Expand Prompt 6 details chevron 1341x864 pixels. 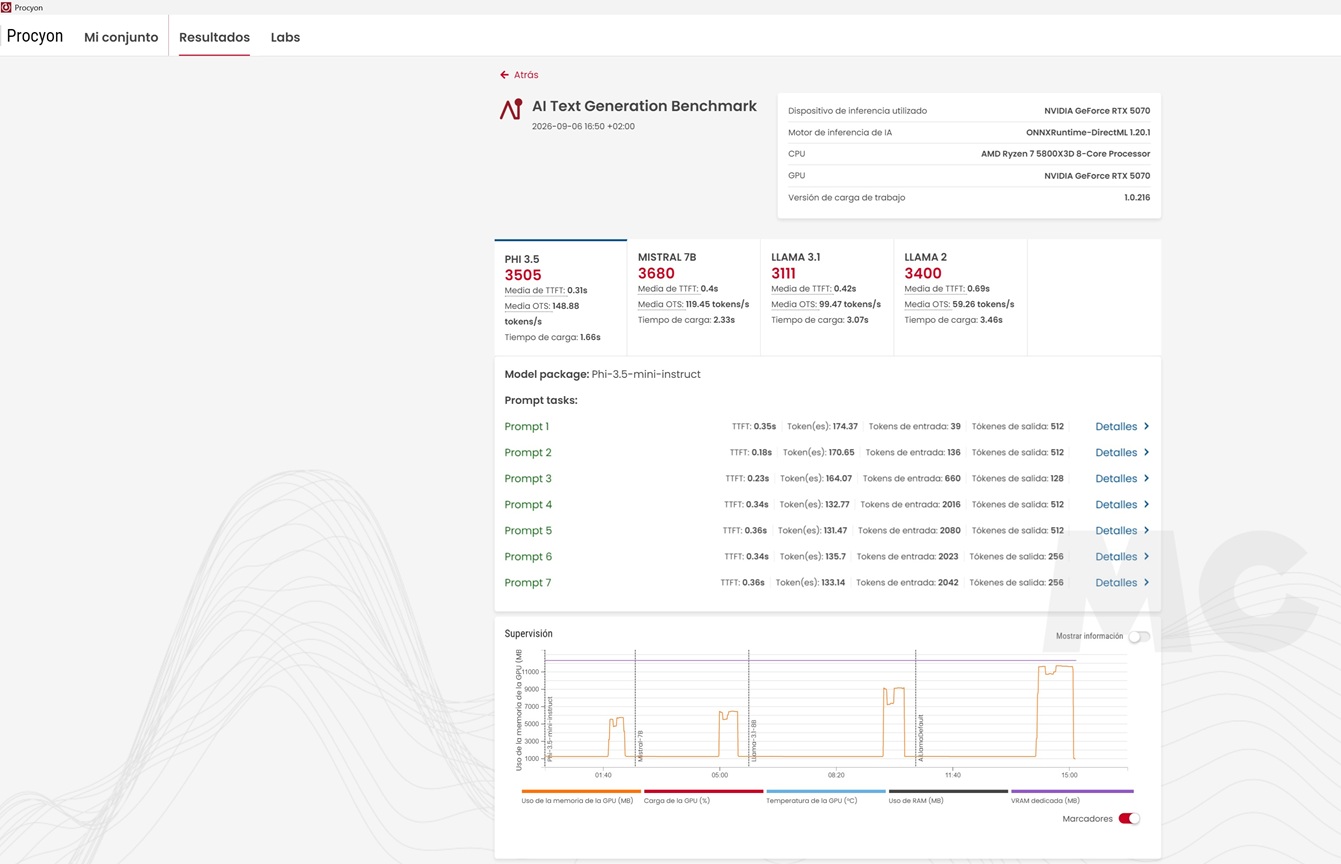click(1146, 556)
